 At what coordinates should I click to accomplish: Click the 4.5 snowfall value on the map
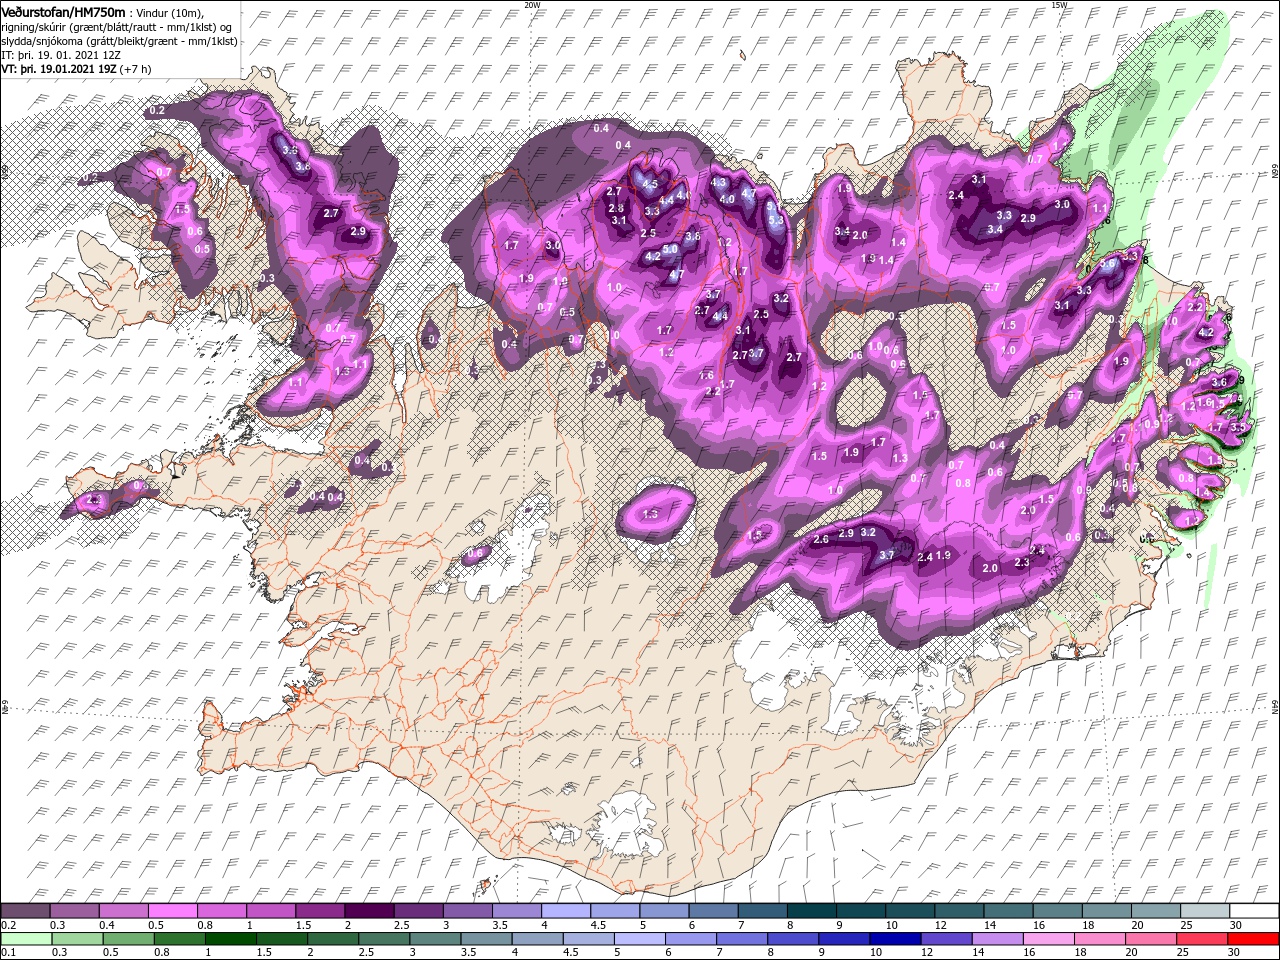pos(650,184)
